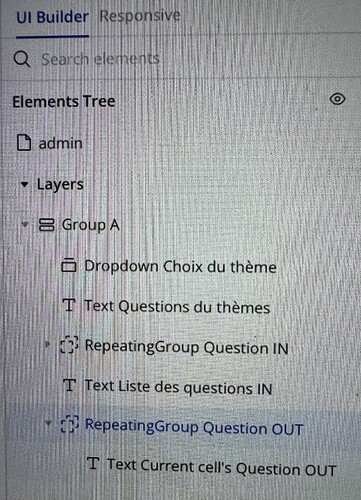Collapse the Layers section arrow

coord(24,184)
